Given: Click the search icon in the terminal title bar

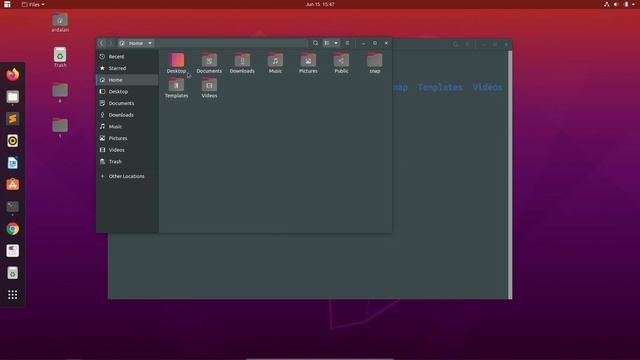Looking at the screenshot, I should [456, 44].
